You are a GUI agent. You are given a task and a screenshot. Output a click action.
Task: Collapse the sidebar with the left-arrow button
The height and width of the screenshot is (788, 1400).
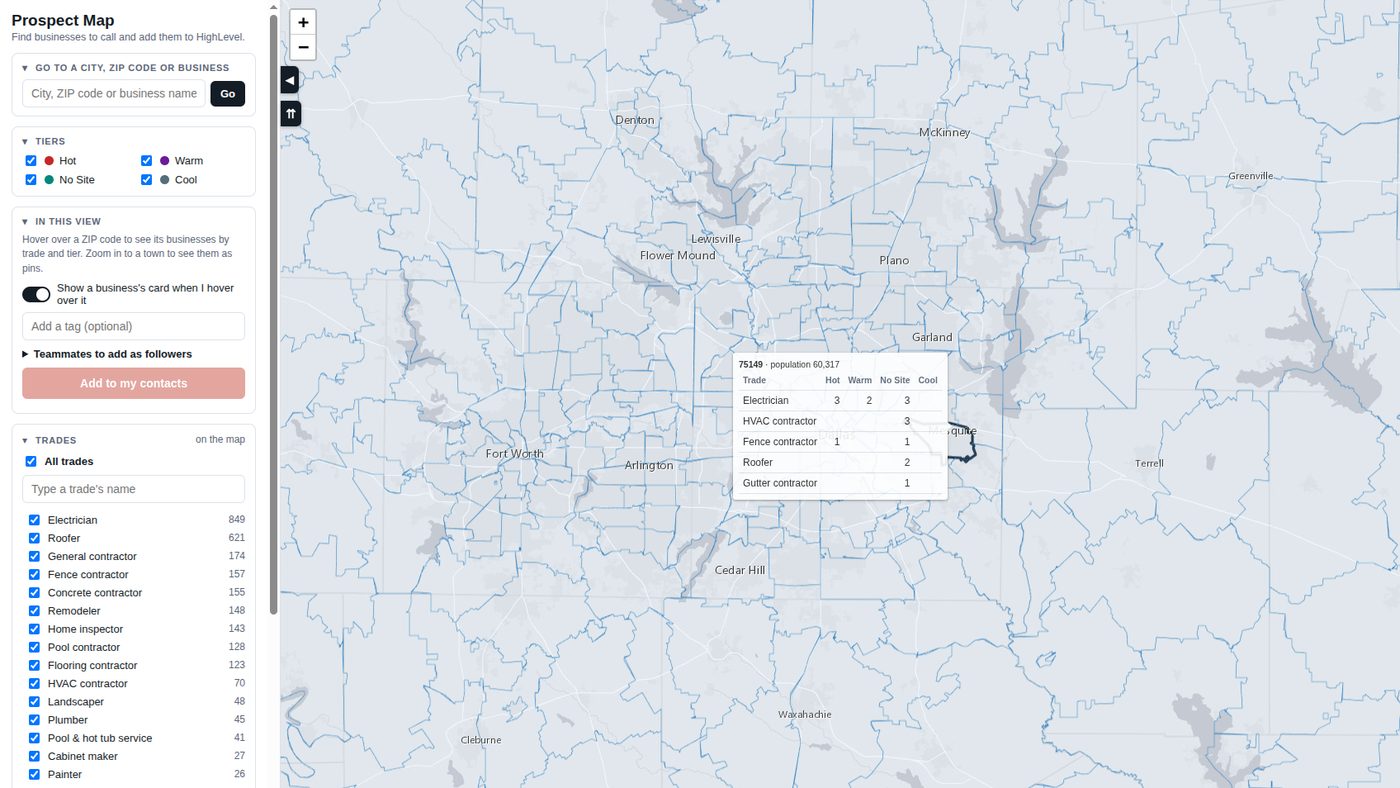point(290,80)
